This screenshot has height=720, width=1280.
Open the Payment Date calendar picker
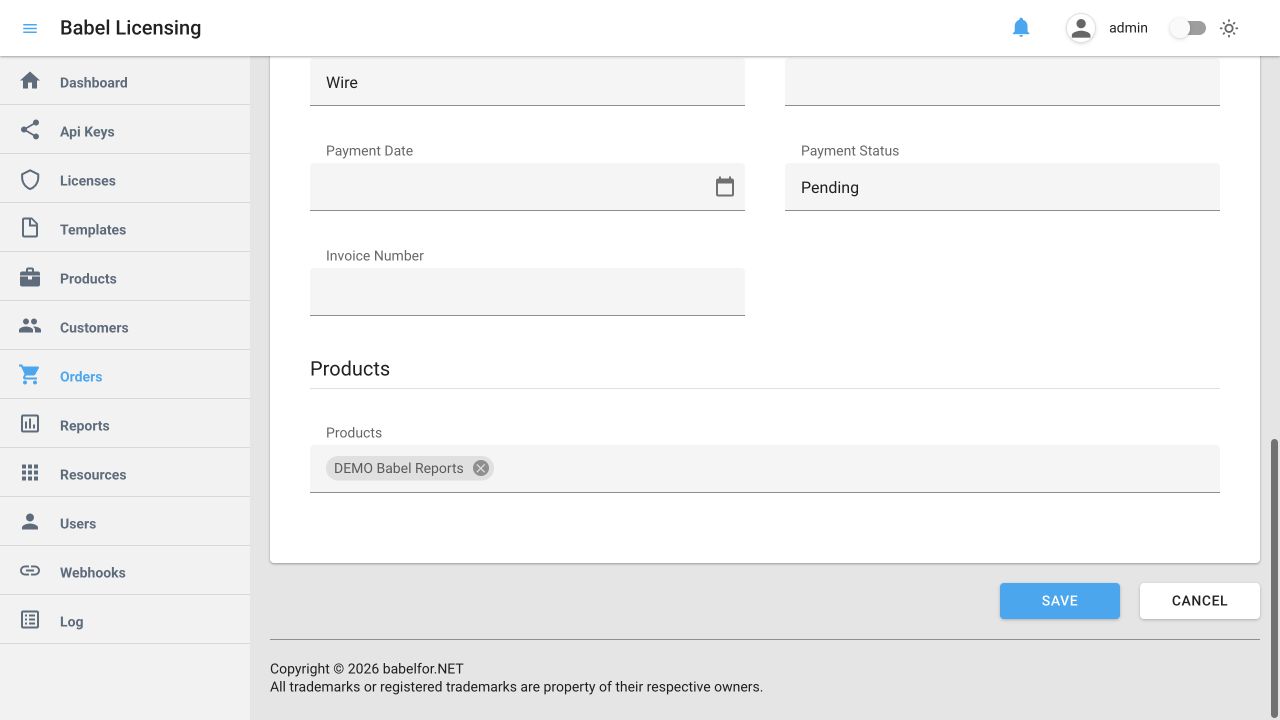pos(725,187)
